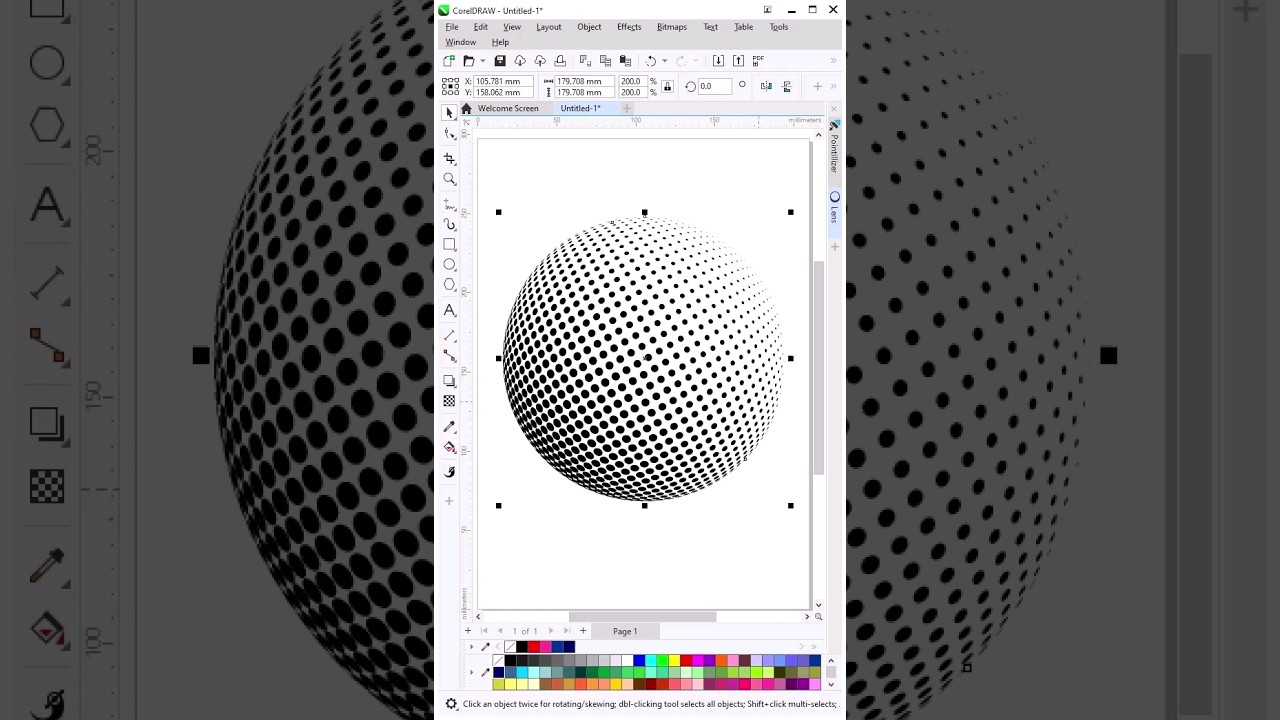Select the Artistic Media tool
Screen dimensions: 1280x720
coord(449,224)
